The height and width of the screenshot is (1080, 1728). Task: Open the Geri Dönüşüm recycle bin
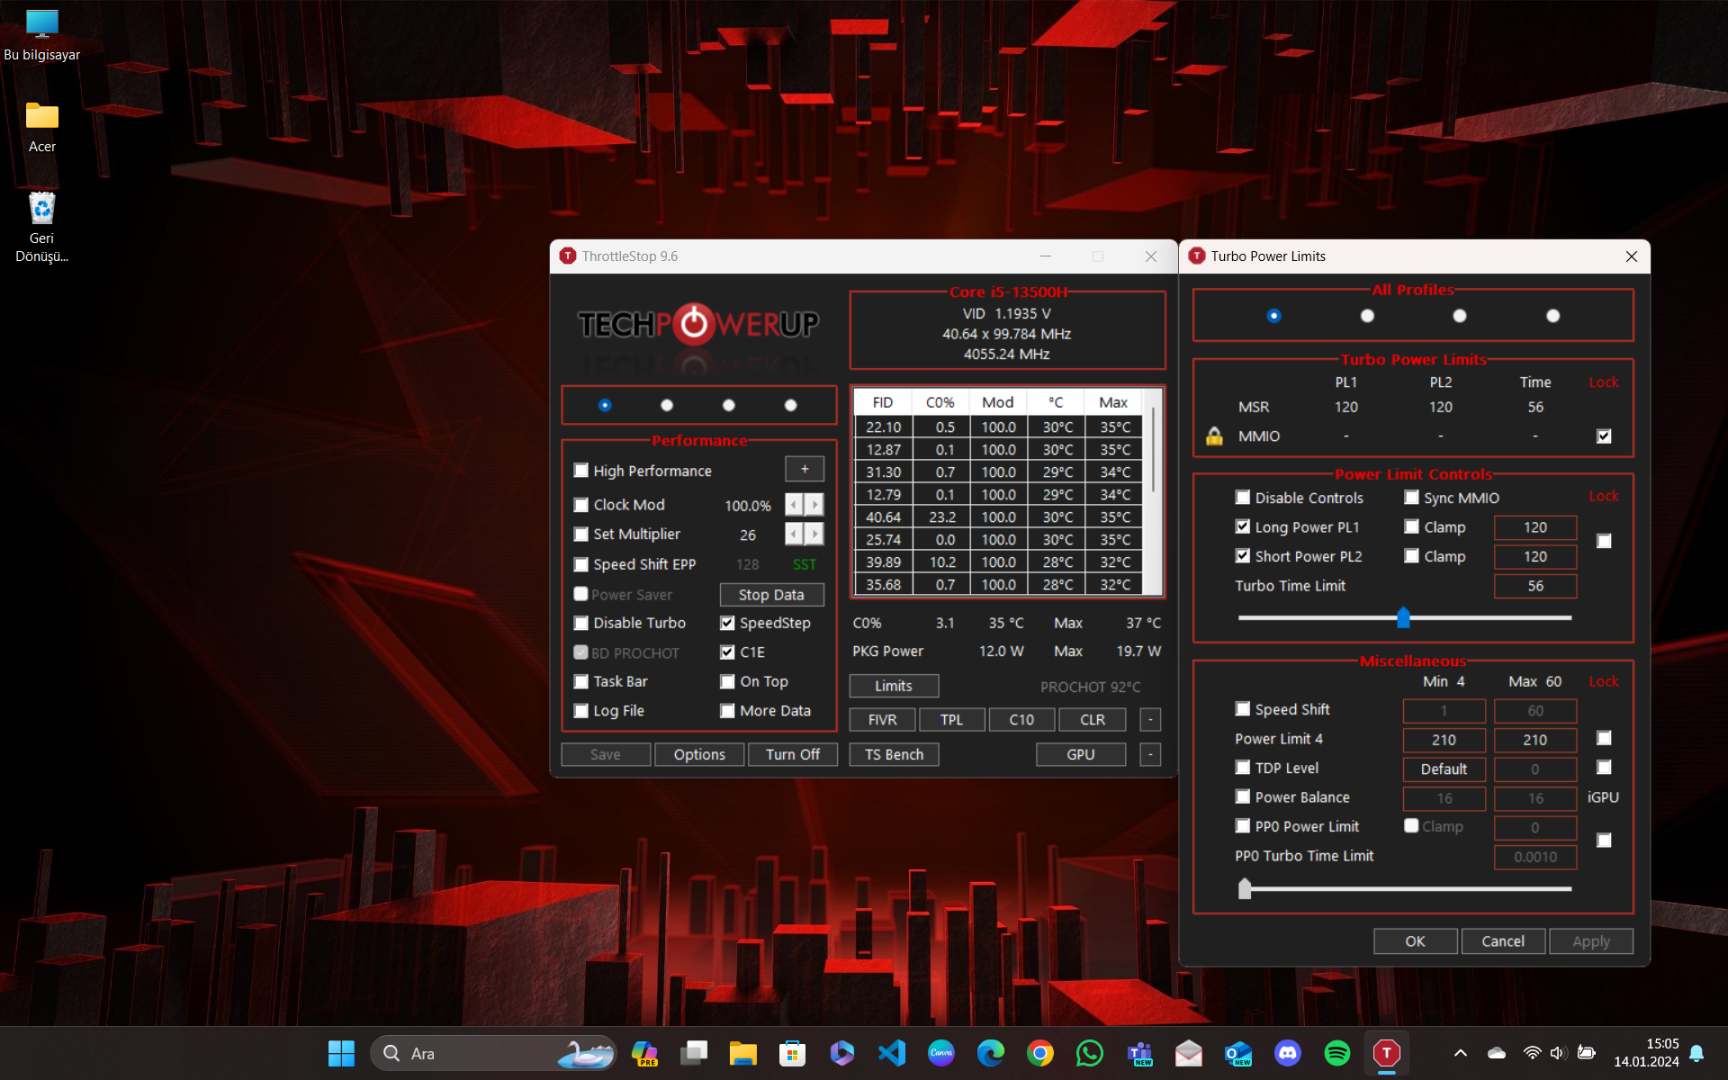(x=42, y=227)
